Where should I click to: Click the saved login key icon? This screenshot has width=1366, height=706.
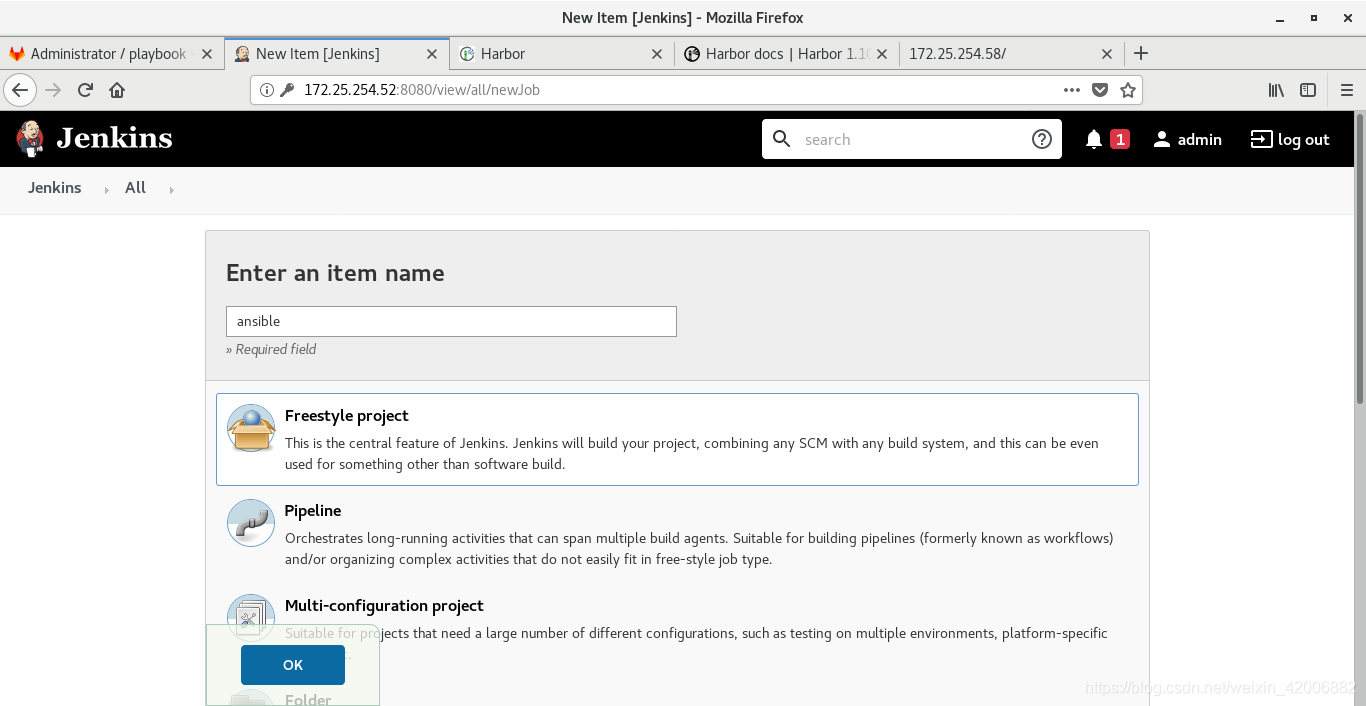[x=287, y=90]
